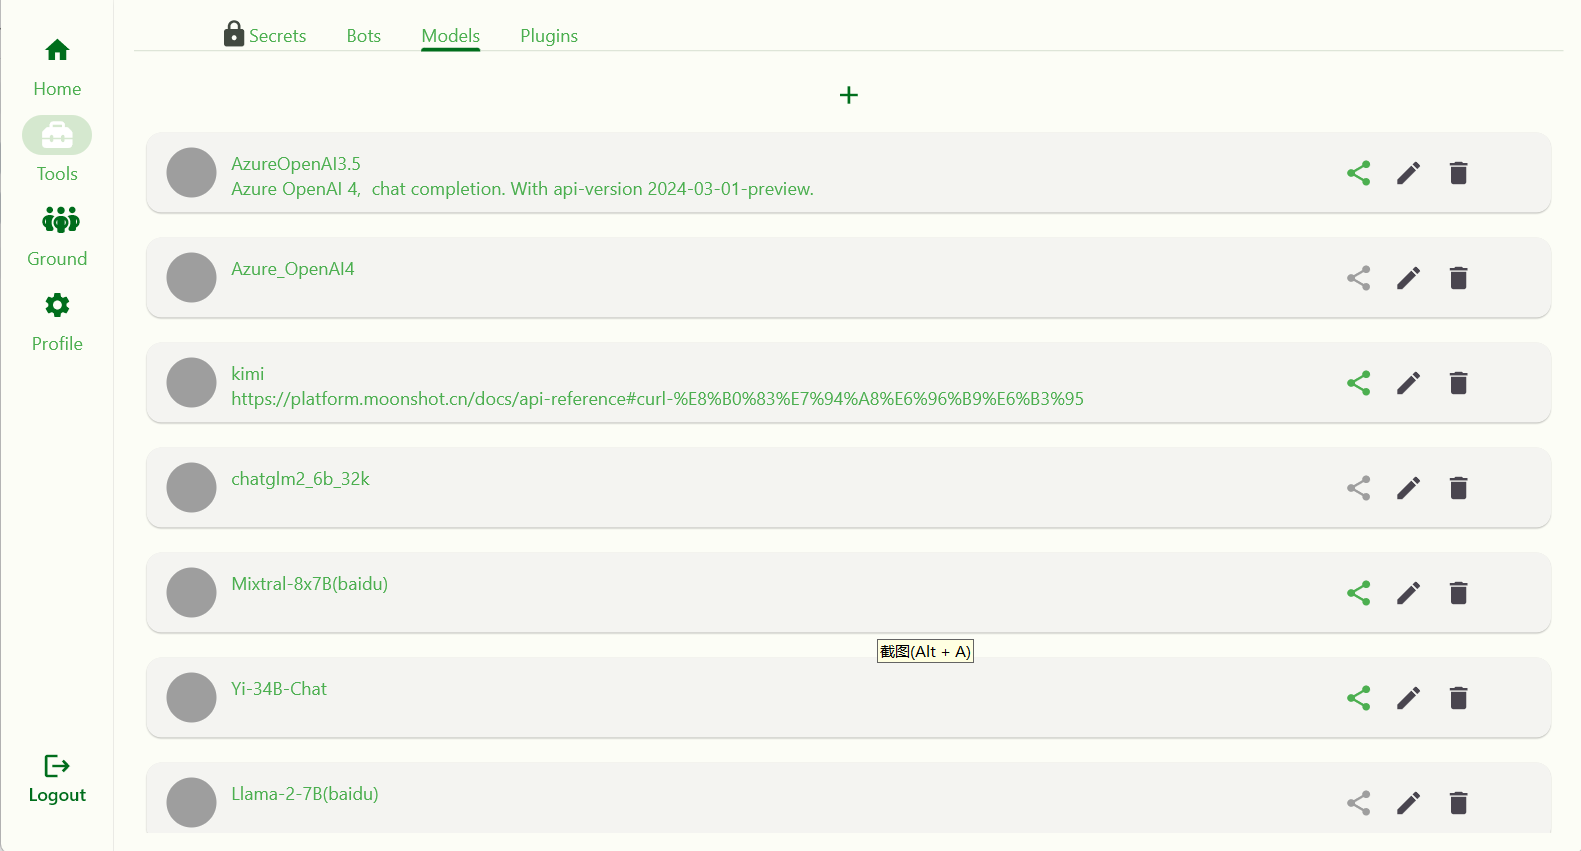Open the kimi moonshot API reference link
Image resolution: width=1581 pixels, height=851 pixels.
[657, 399]
